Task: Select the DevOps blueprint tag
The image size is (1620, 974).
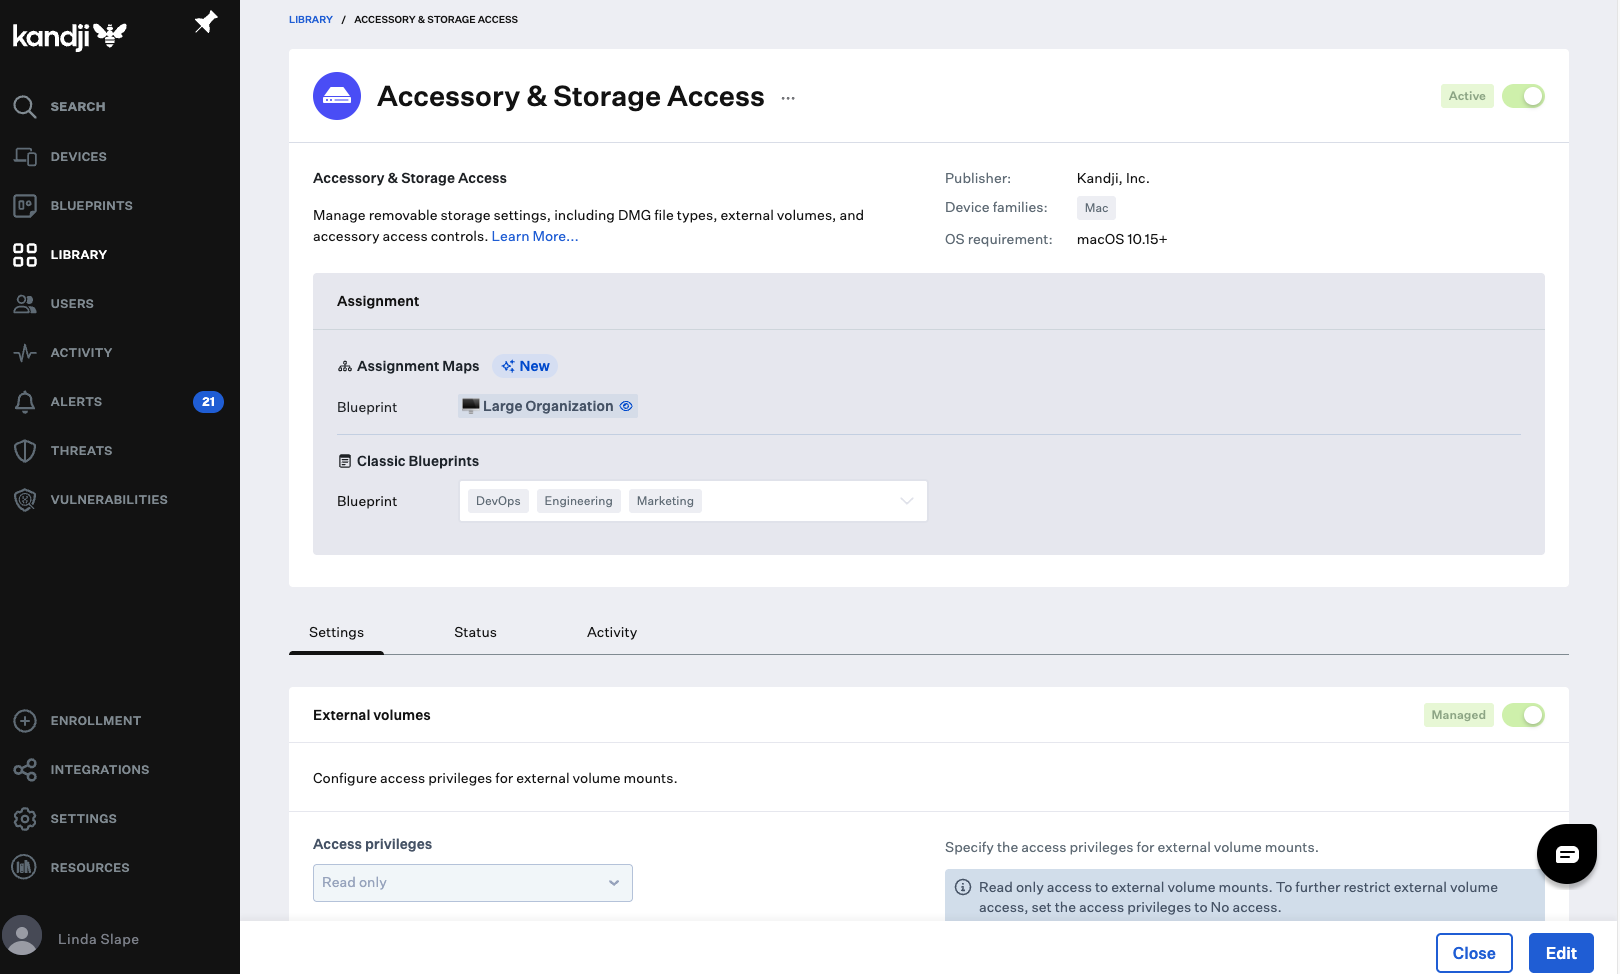Action: click(498, 501)
